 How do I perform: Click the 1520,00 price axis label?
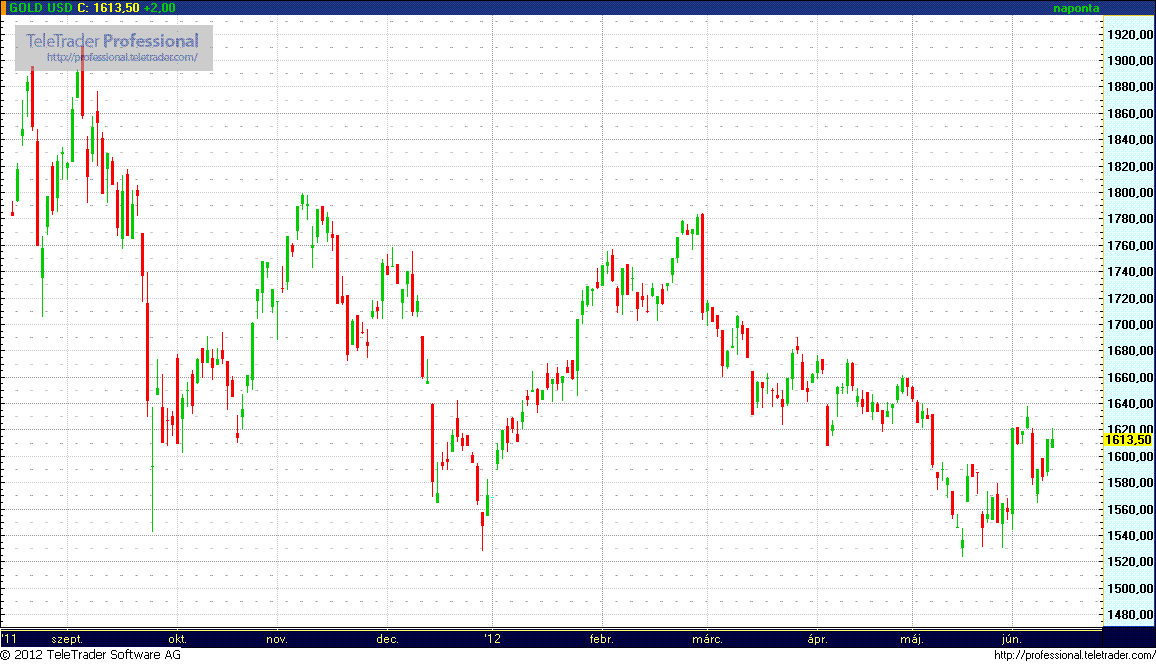tap(1130, 562)
